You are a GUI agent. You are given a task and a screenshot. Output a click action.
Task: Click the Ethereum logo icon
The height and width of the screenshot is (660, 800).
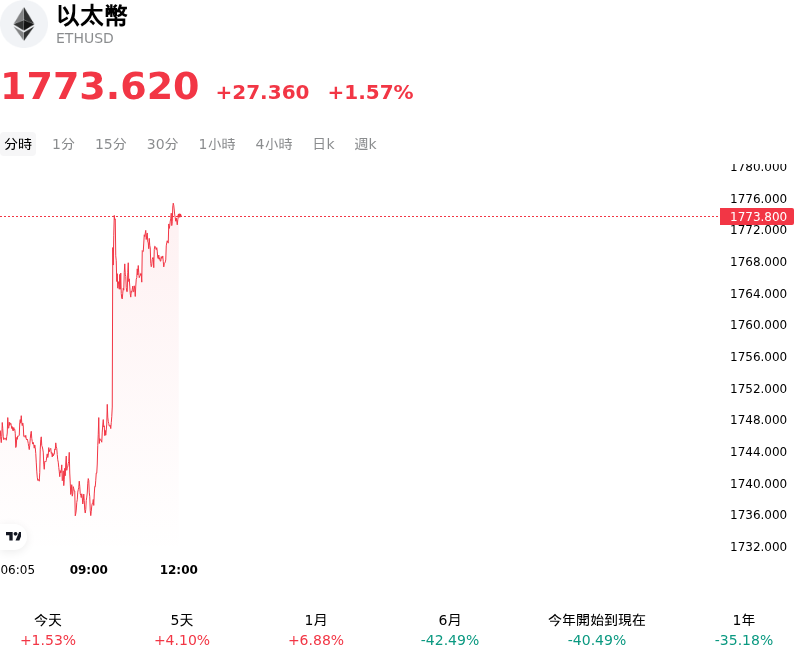pos(23,24)
